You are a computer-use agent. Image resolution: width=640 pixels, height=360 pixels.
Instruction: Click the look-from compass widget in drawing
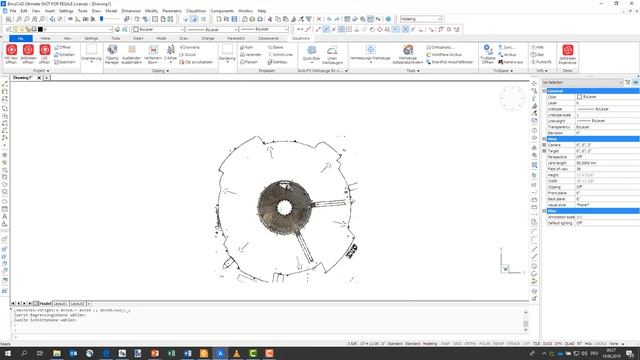(512, 98)
